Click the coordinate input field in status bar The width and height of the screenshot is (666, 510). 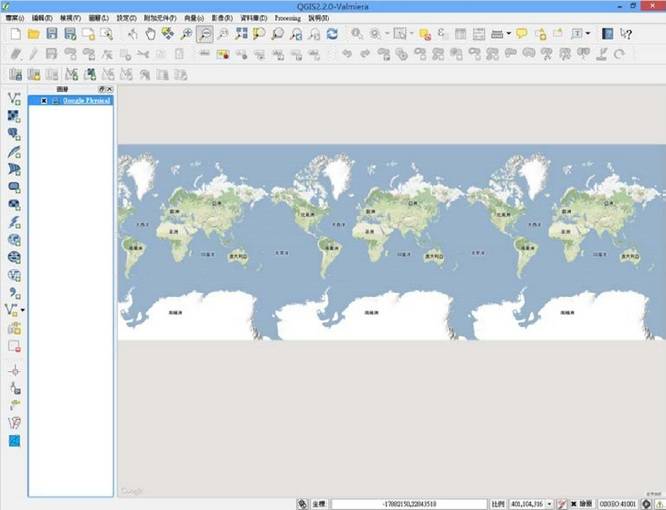409,504
